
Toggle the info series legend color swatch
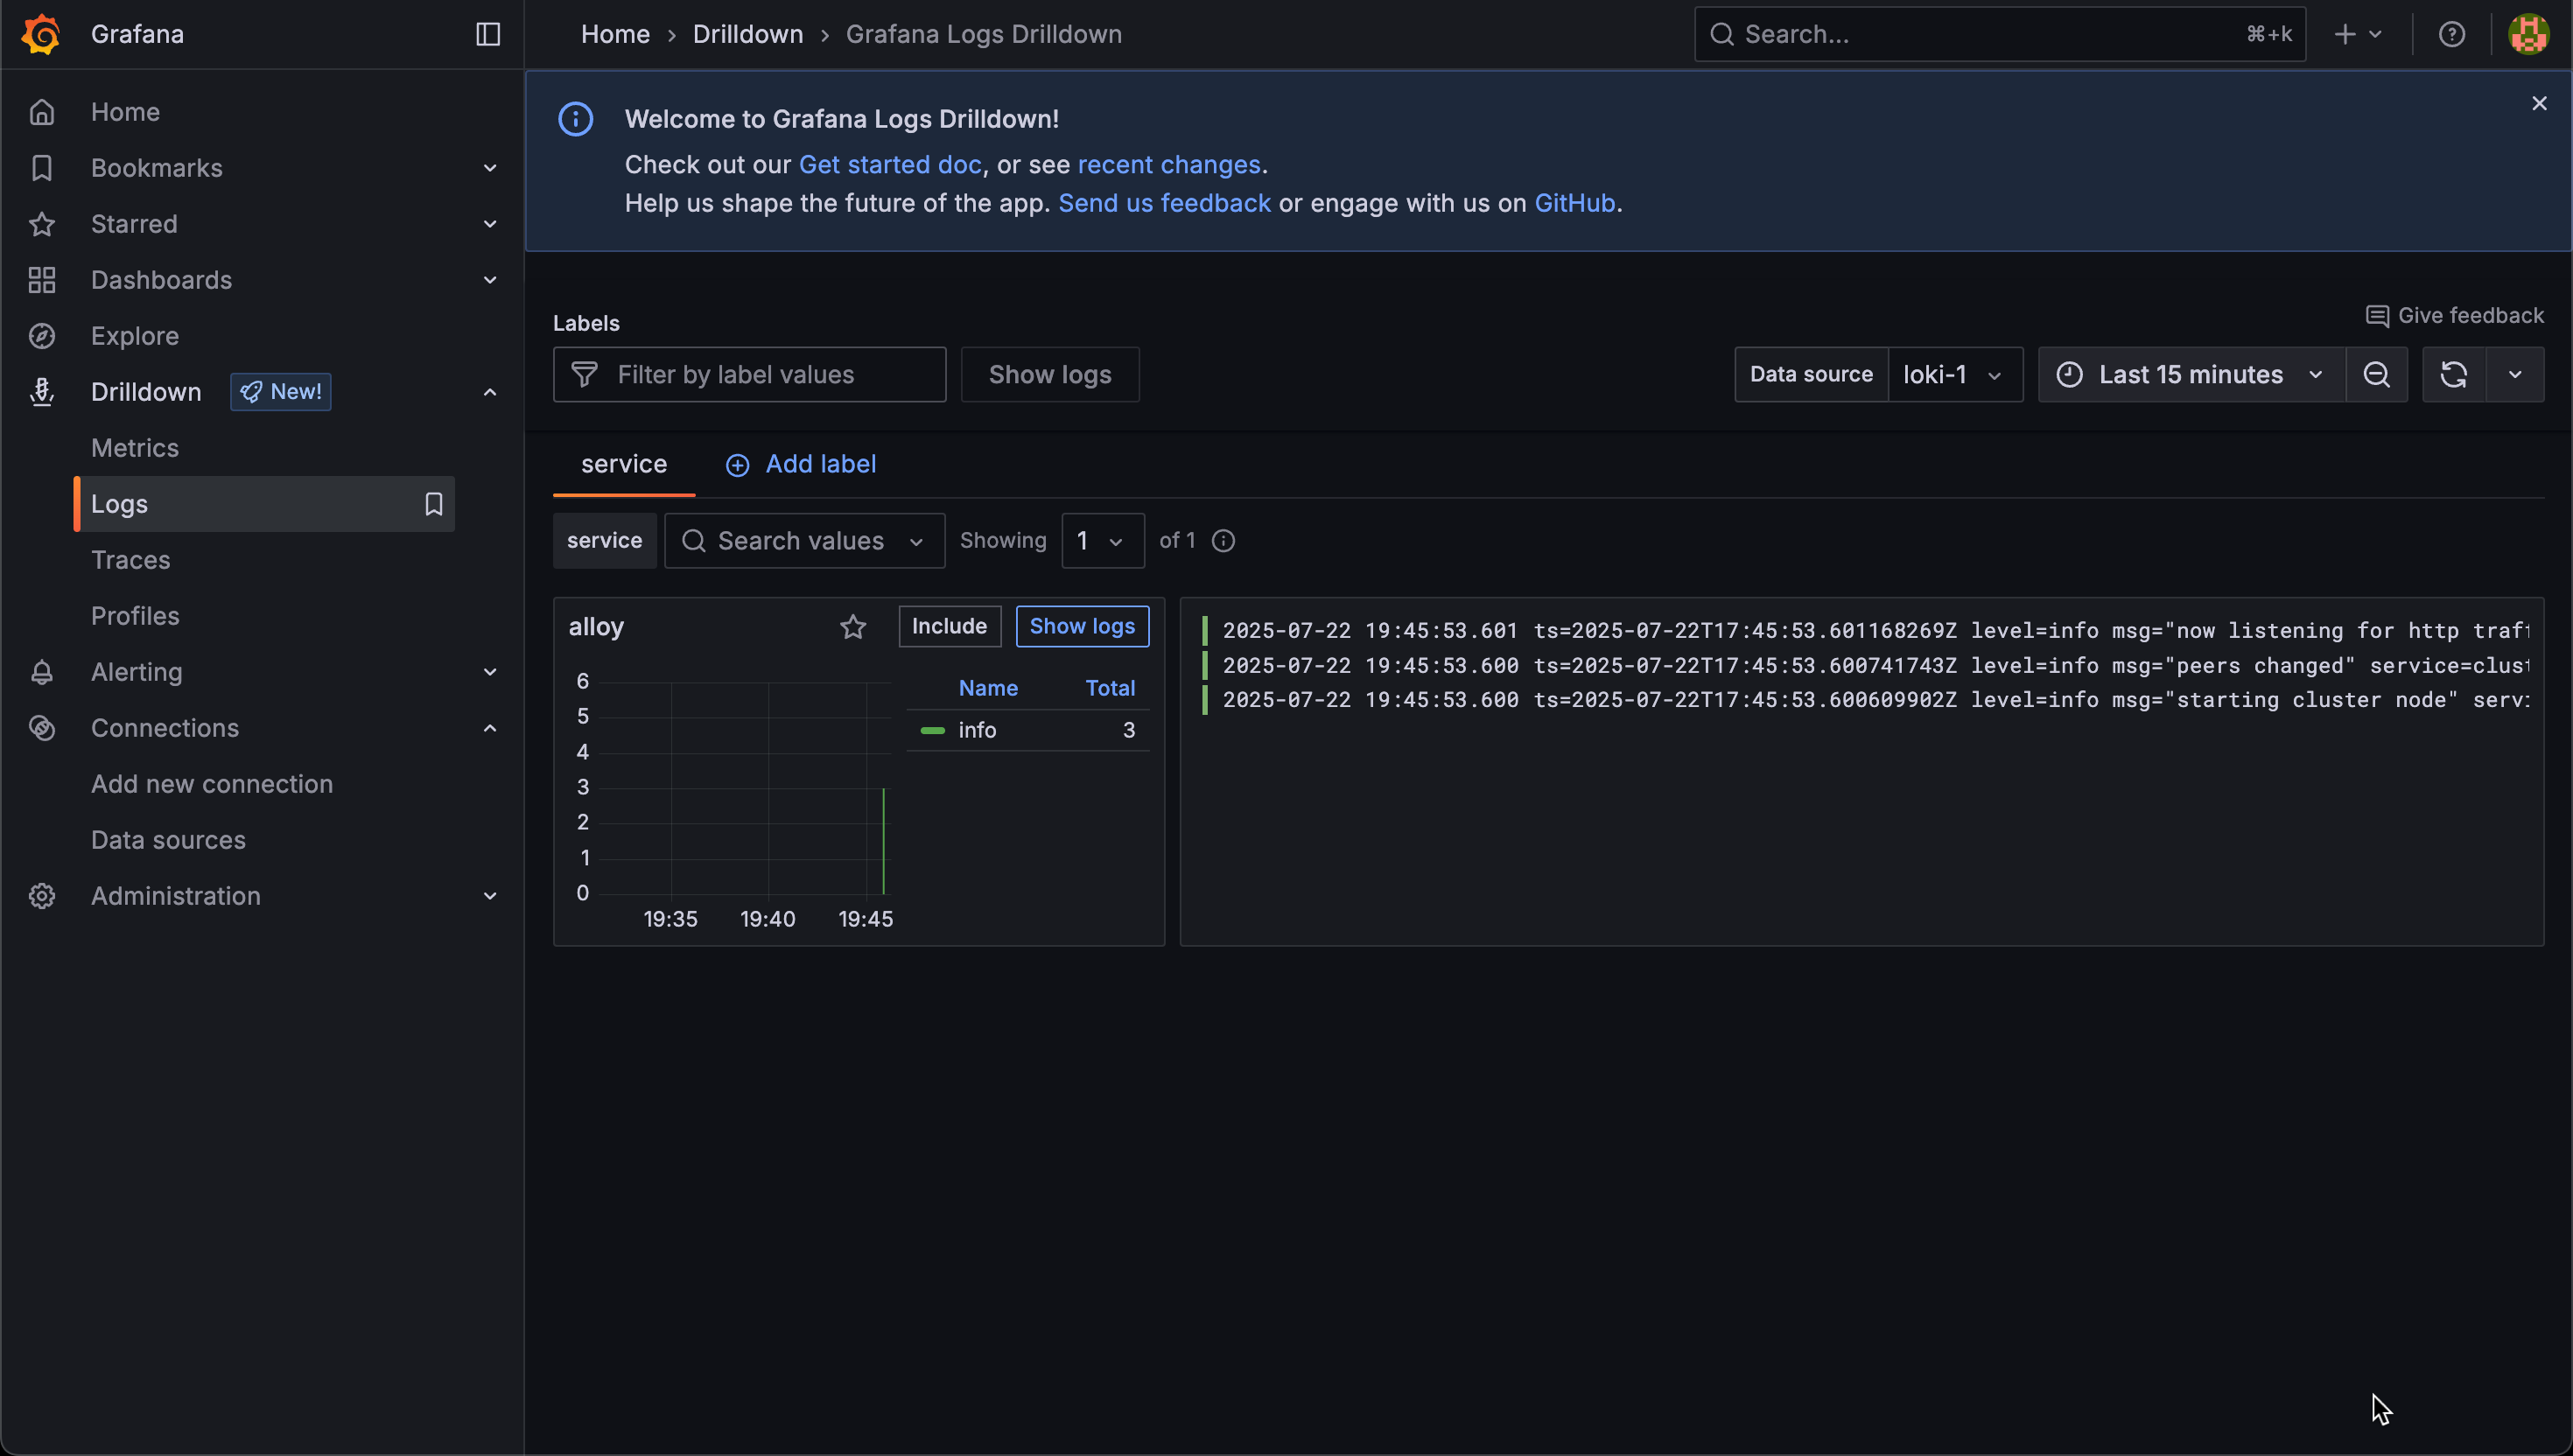point(933,731)
